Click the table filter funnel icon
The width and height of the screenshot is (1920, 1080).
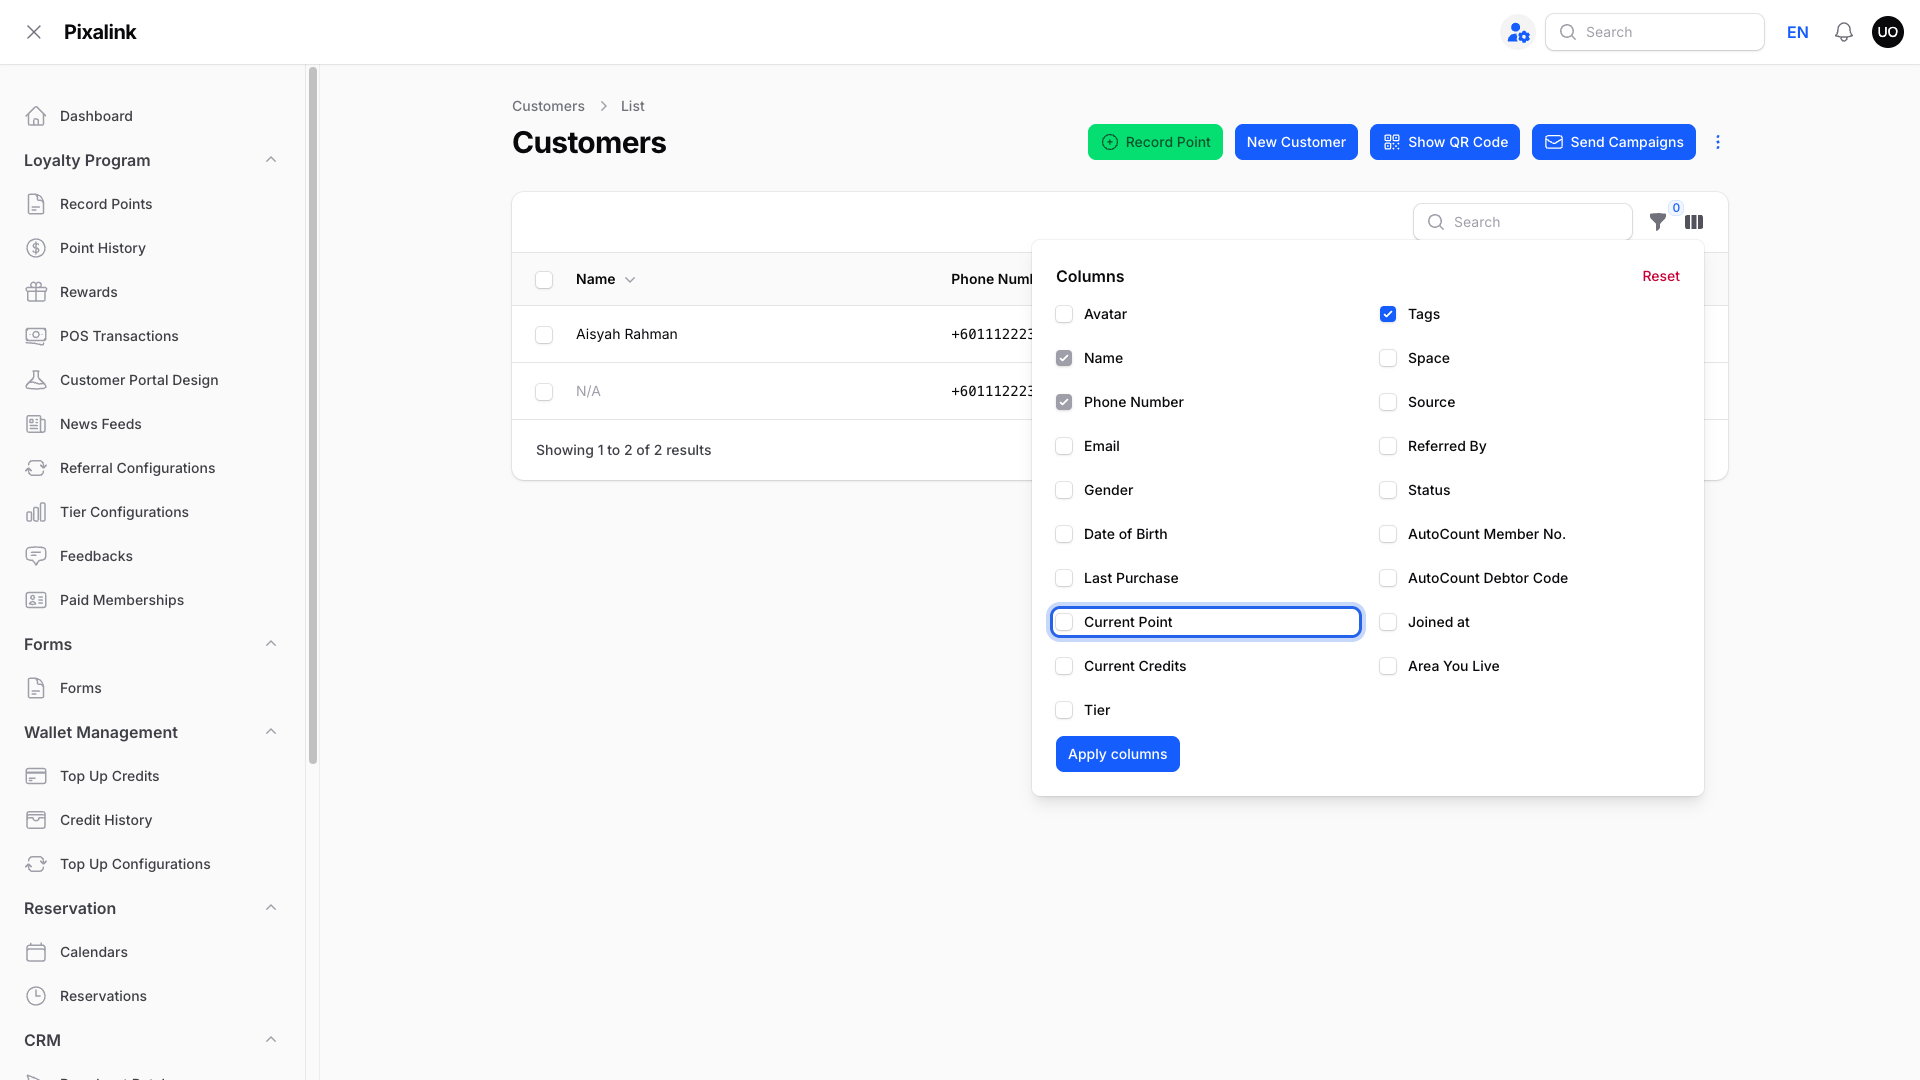[1658, 222]
